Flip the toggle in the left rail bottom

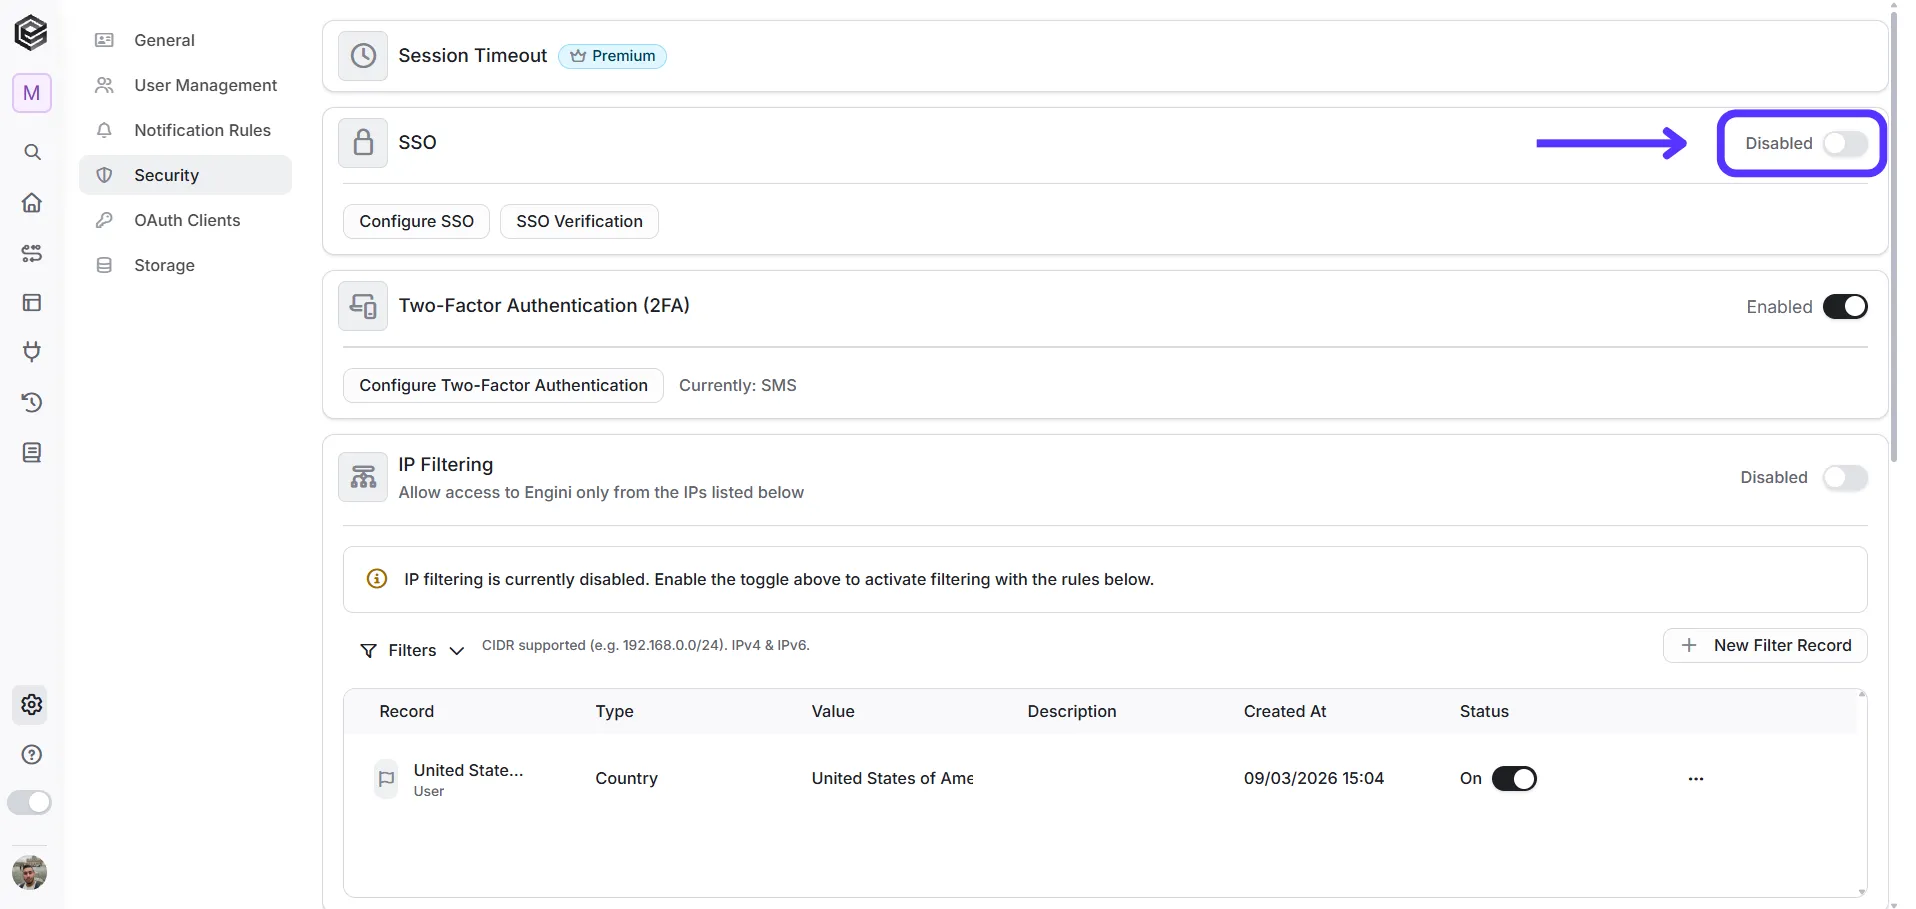pos(29,803)
